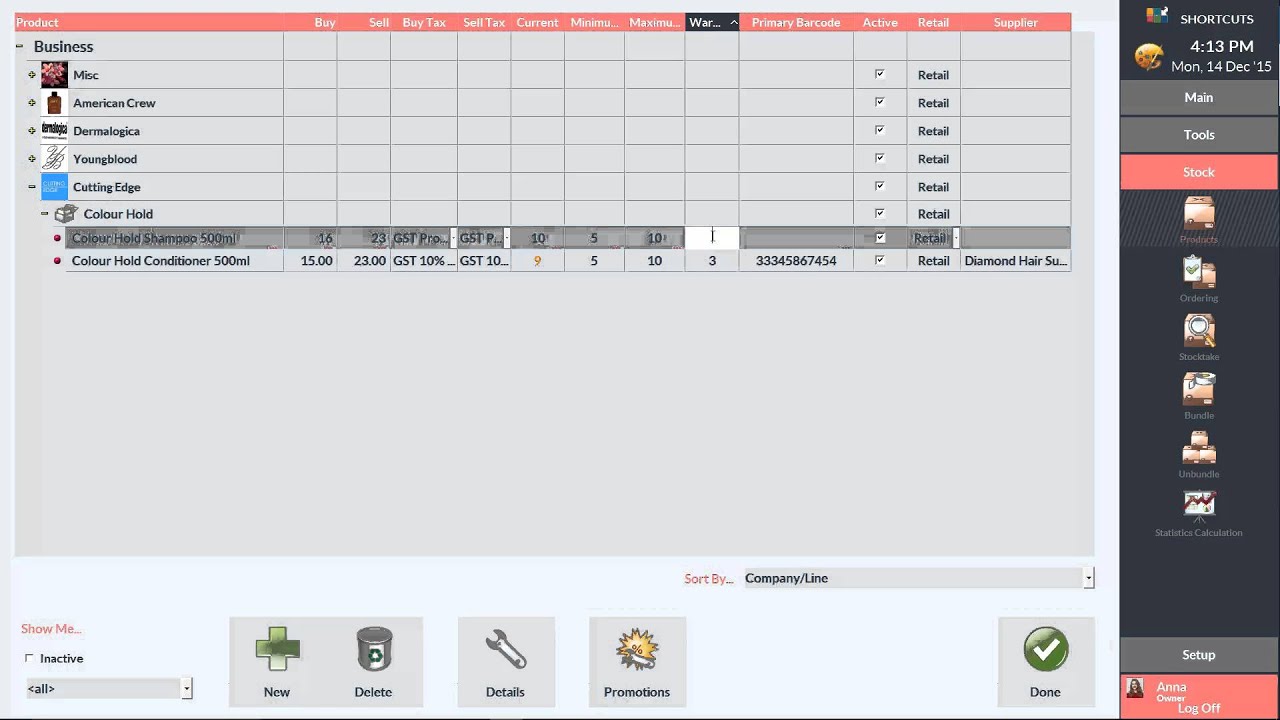The height and width of the screenshot is (720, 1280).
Task: Click the Buy column header
Action: point(310,22)
